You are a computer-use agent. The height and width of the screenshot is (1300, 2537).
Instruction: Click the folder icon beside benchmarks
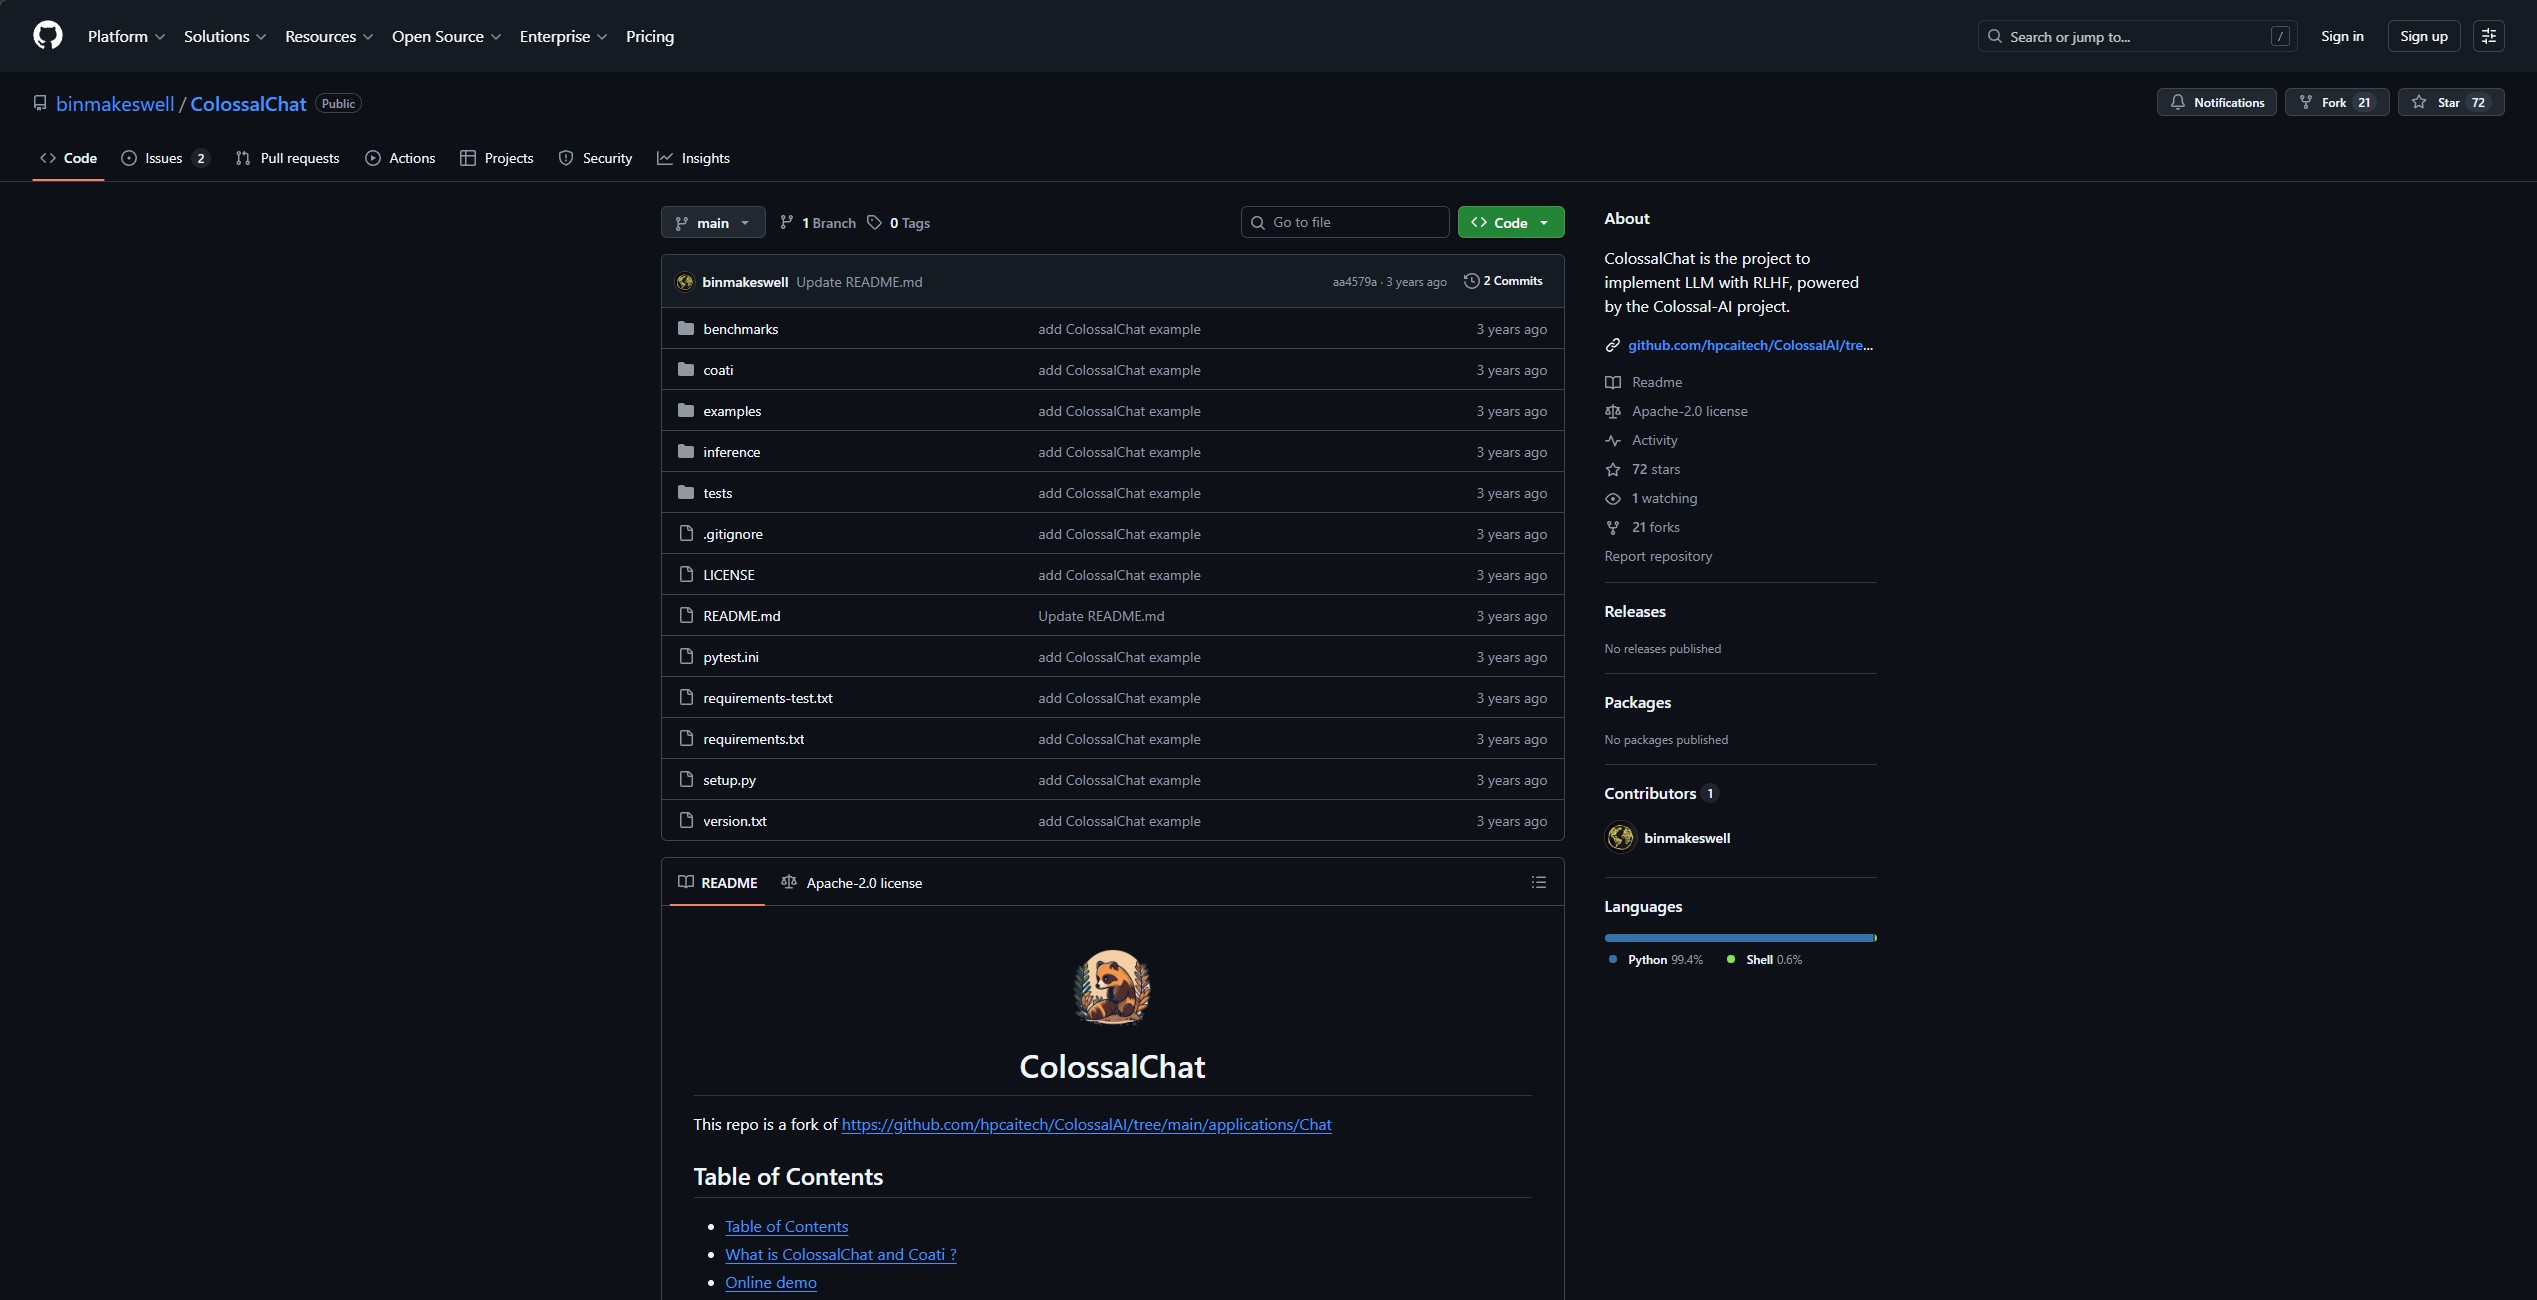(686, 329)
